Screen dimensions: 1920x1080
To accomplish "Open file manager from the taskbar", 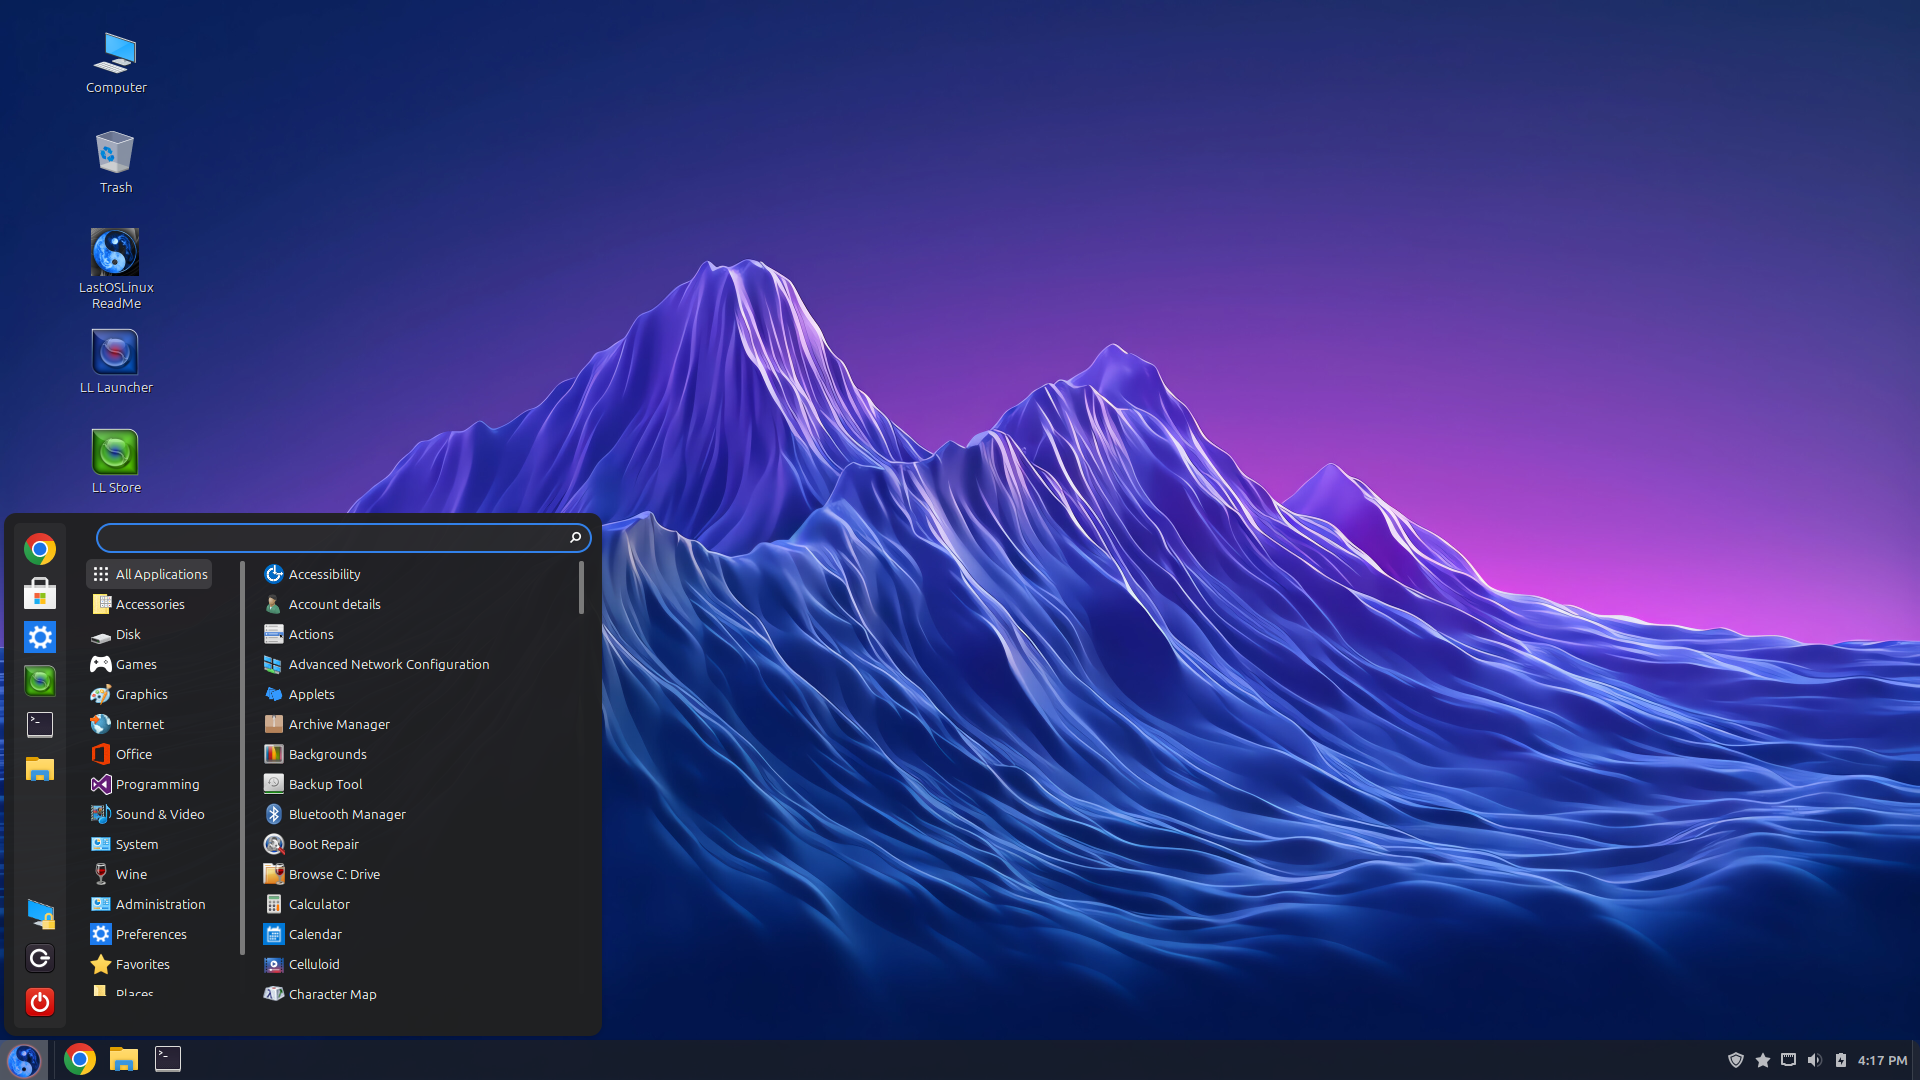I will coord(124,1059).
